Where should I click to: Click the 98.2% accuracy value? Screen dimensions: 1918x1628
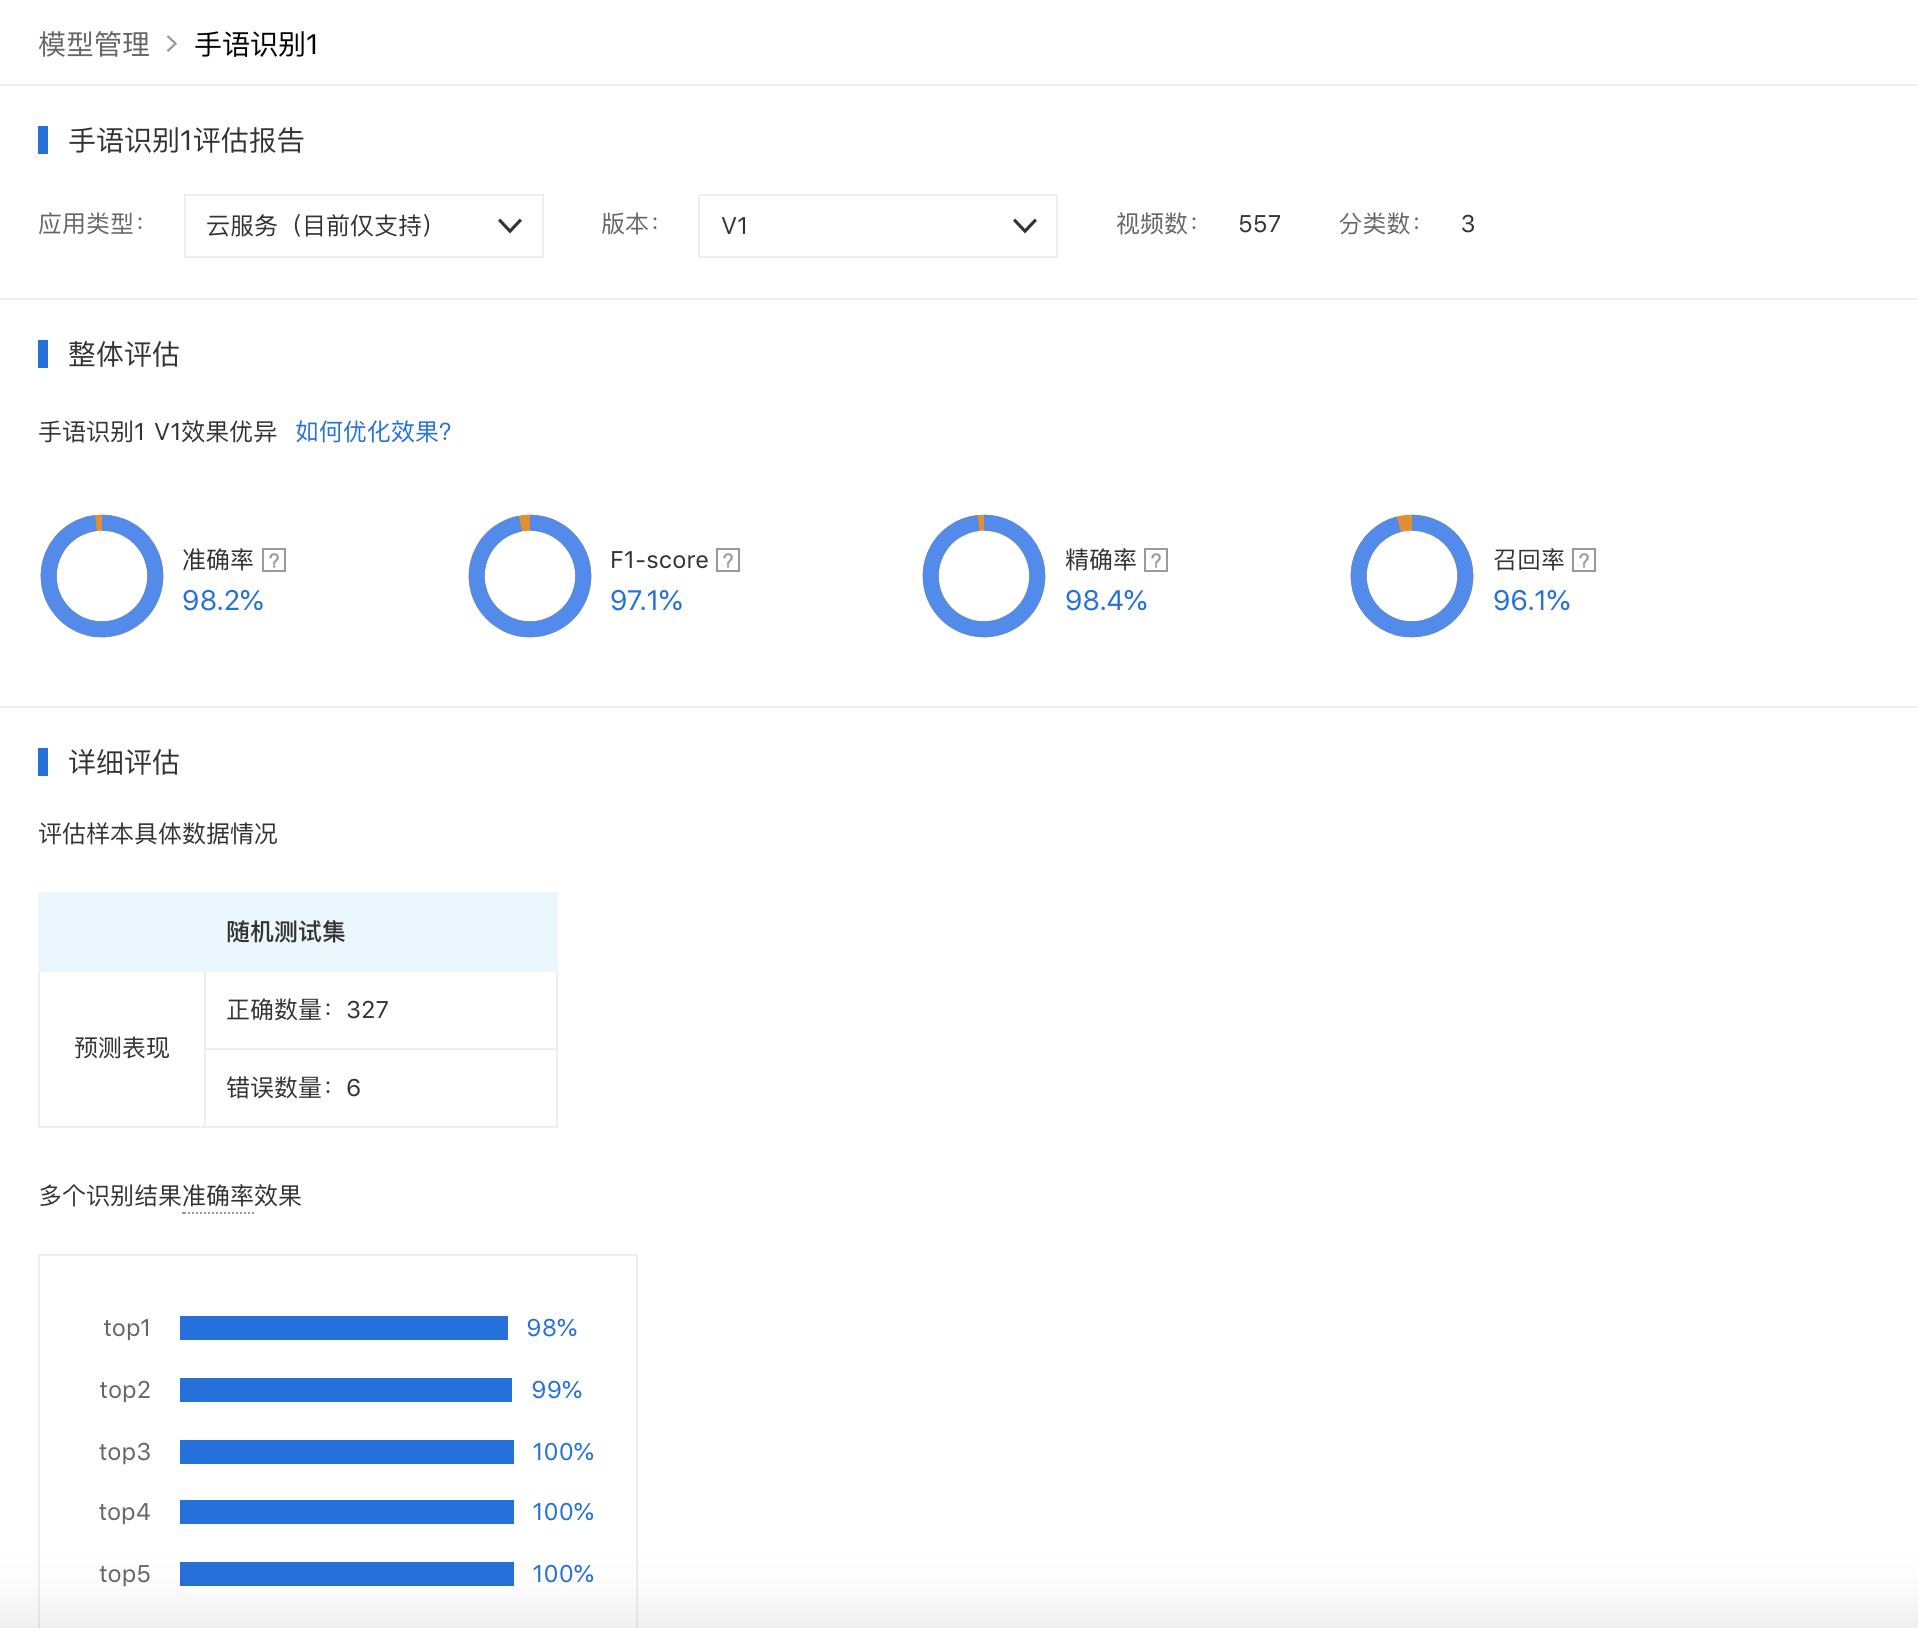(x=223, y=601)
